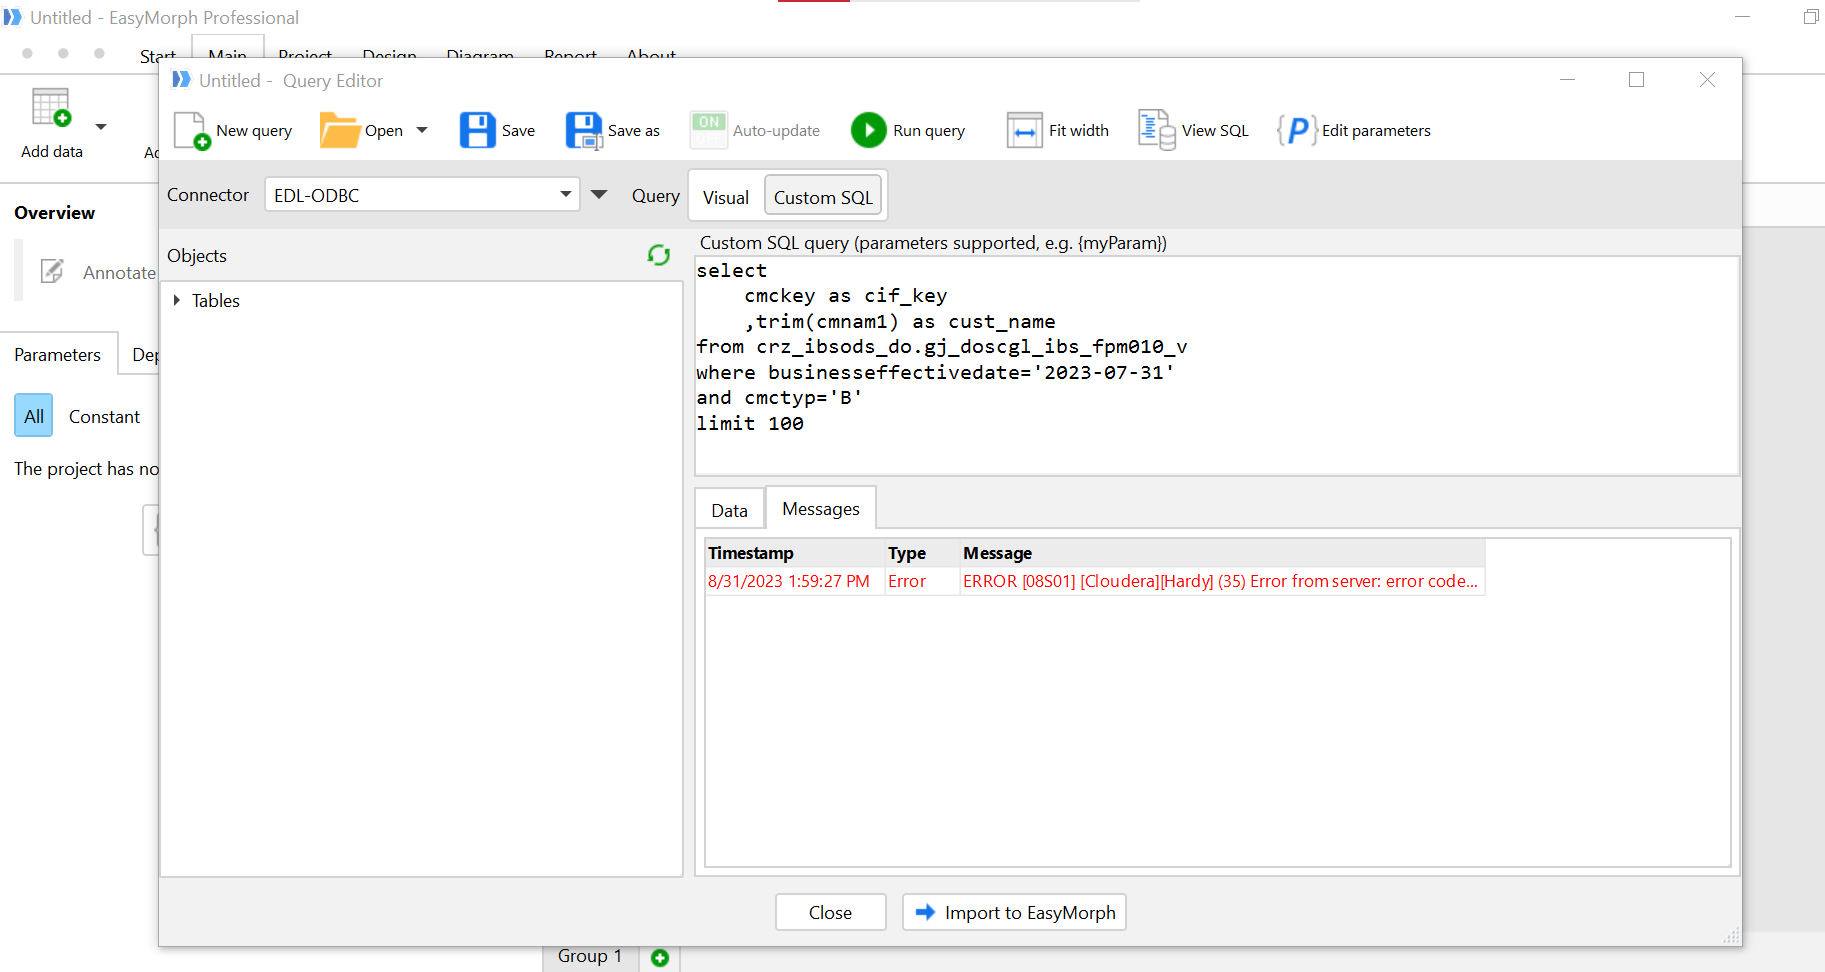Click the Message column header

click(1222, 553)
